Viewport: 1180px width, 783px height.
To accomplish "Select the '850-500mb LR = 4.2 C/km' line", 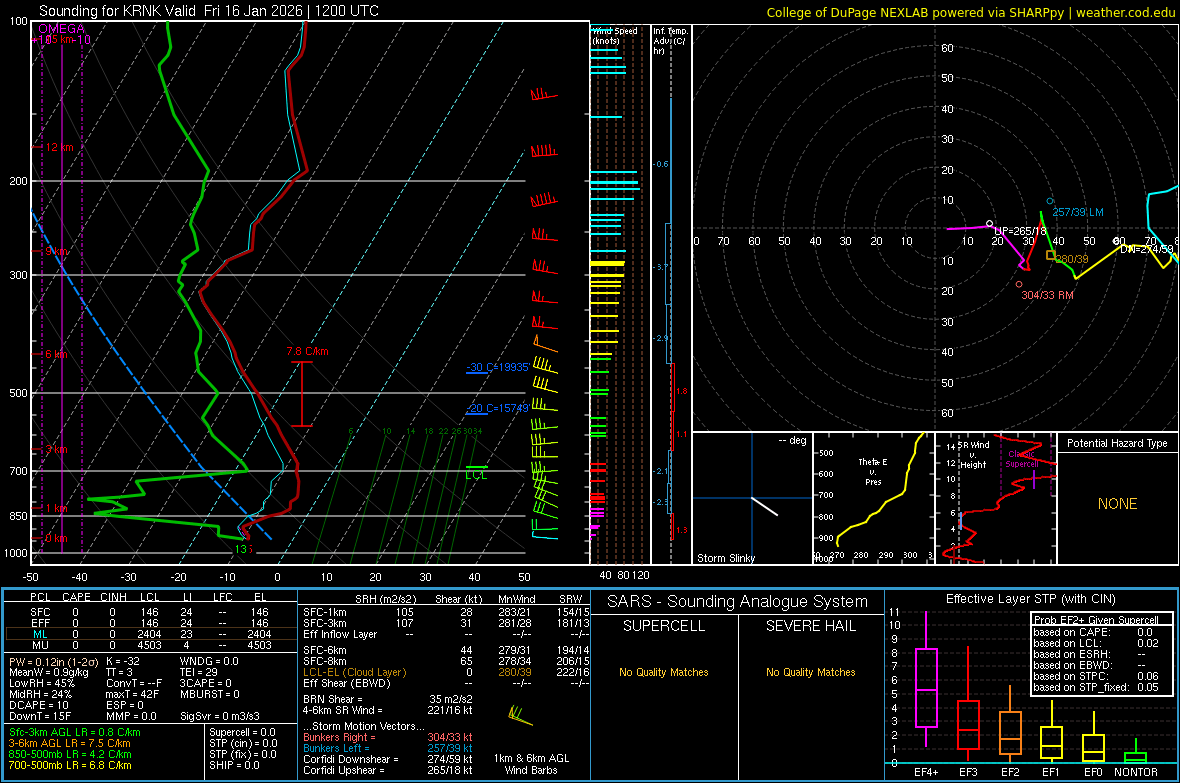I will click(x=70, y=754).
